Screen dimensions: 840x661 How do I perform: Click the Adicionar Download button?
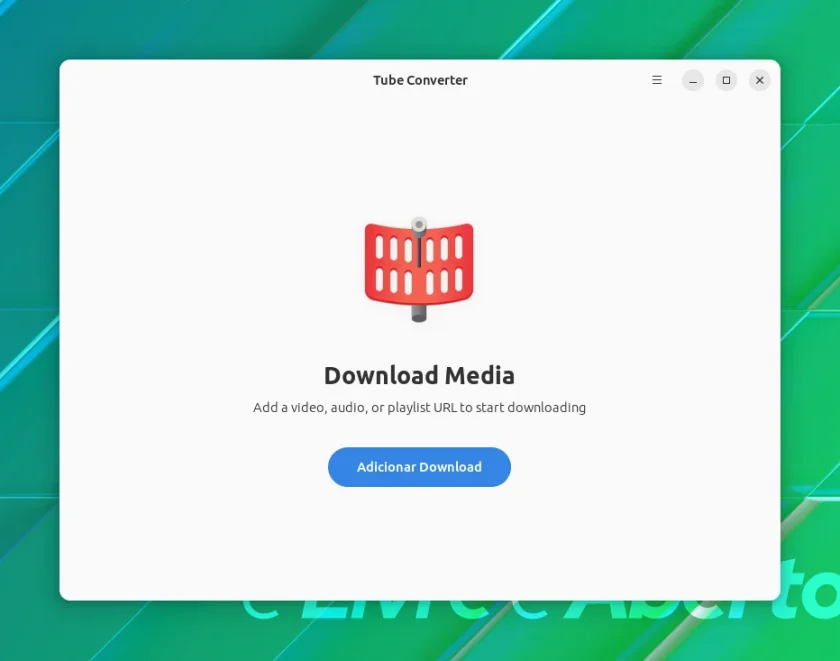click(419, 467)
